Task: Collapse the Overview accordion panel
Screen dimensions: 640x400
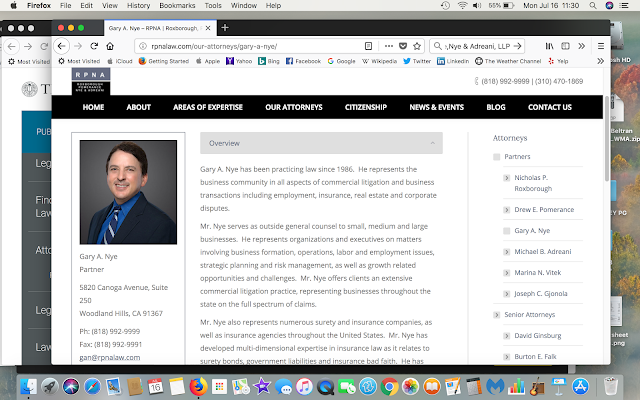Action: tap(433, 143)
